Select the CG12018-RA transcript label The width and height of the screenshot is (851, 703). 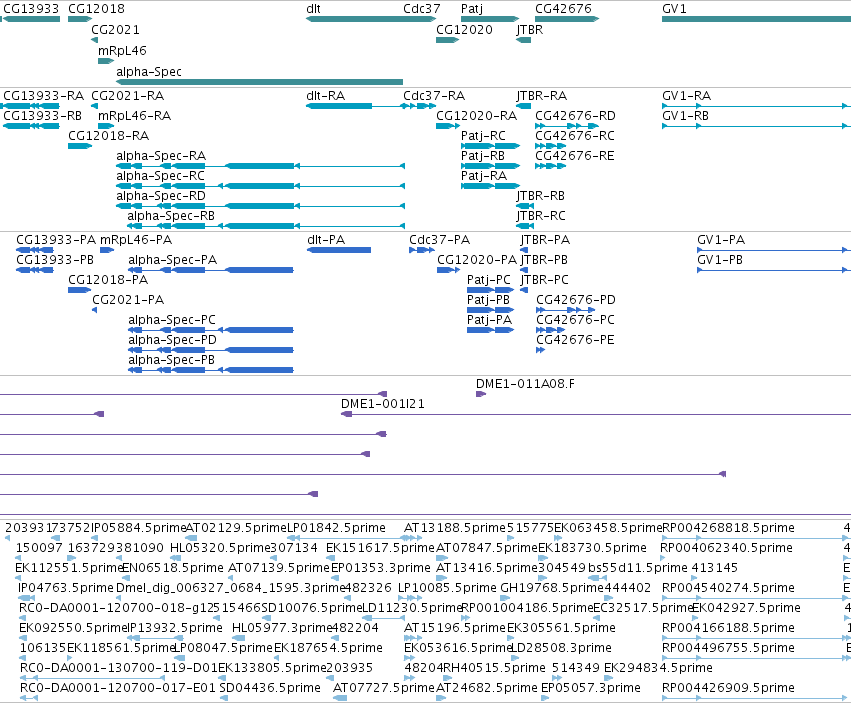click(108, 136)
